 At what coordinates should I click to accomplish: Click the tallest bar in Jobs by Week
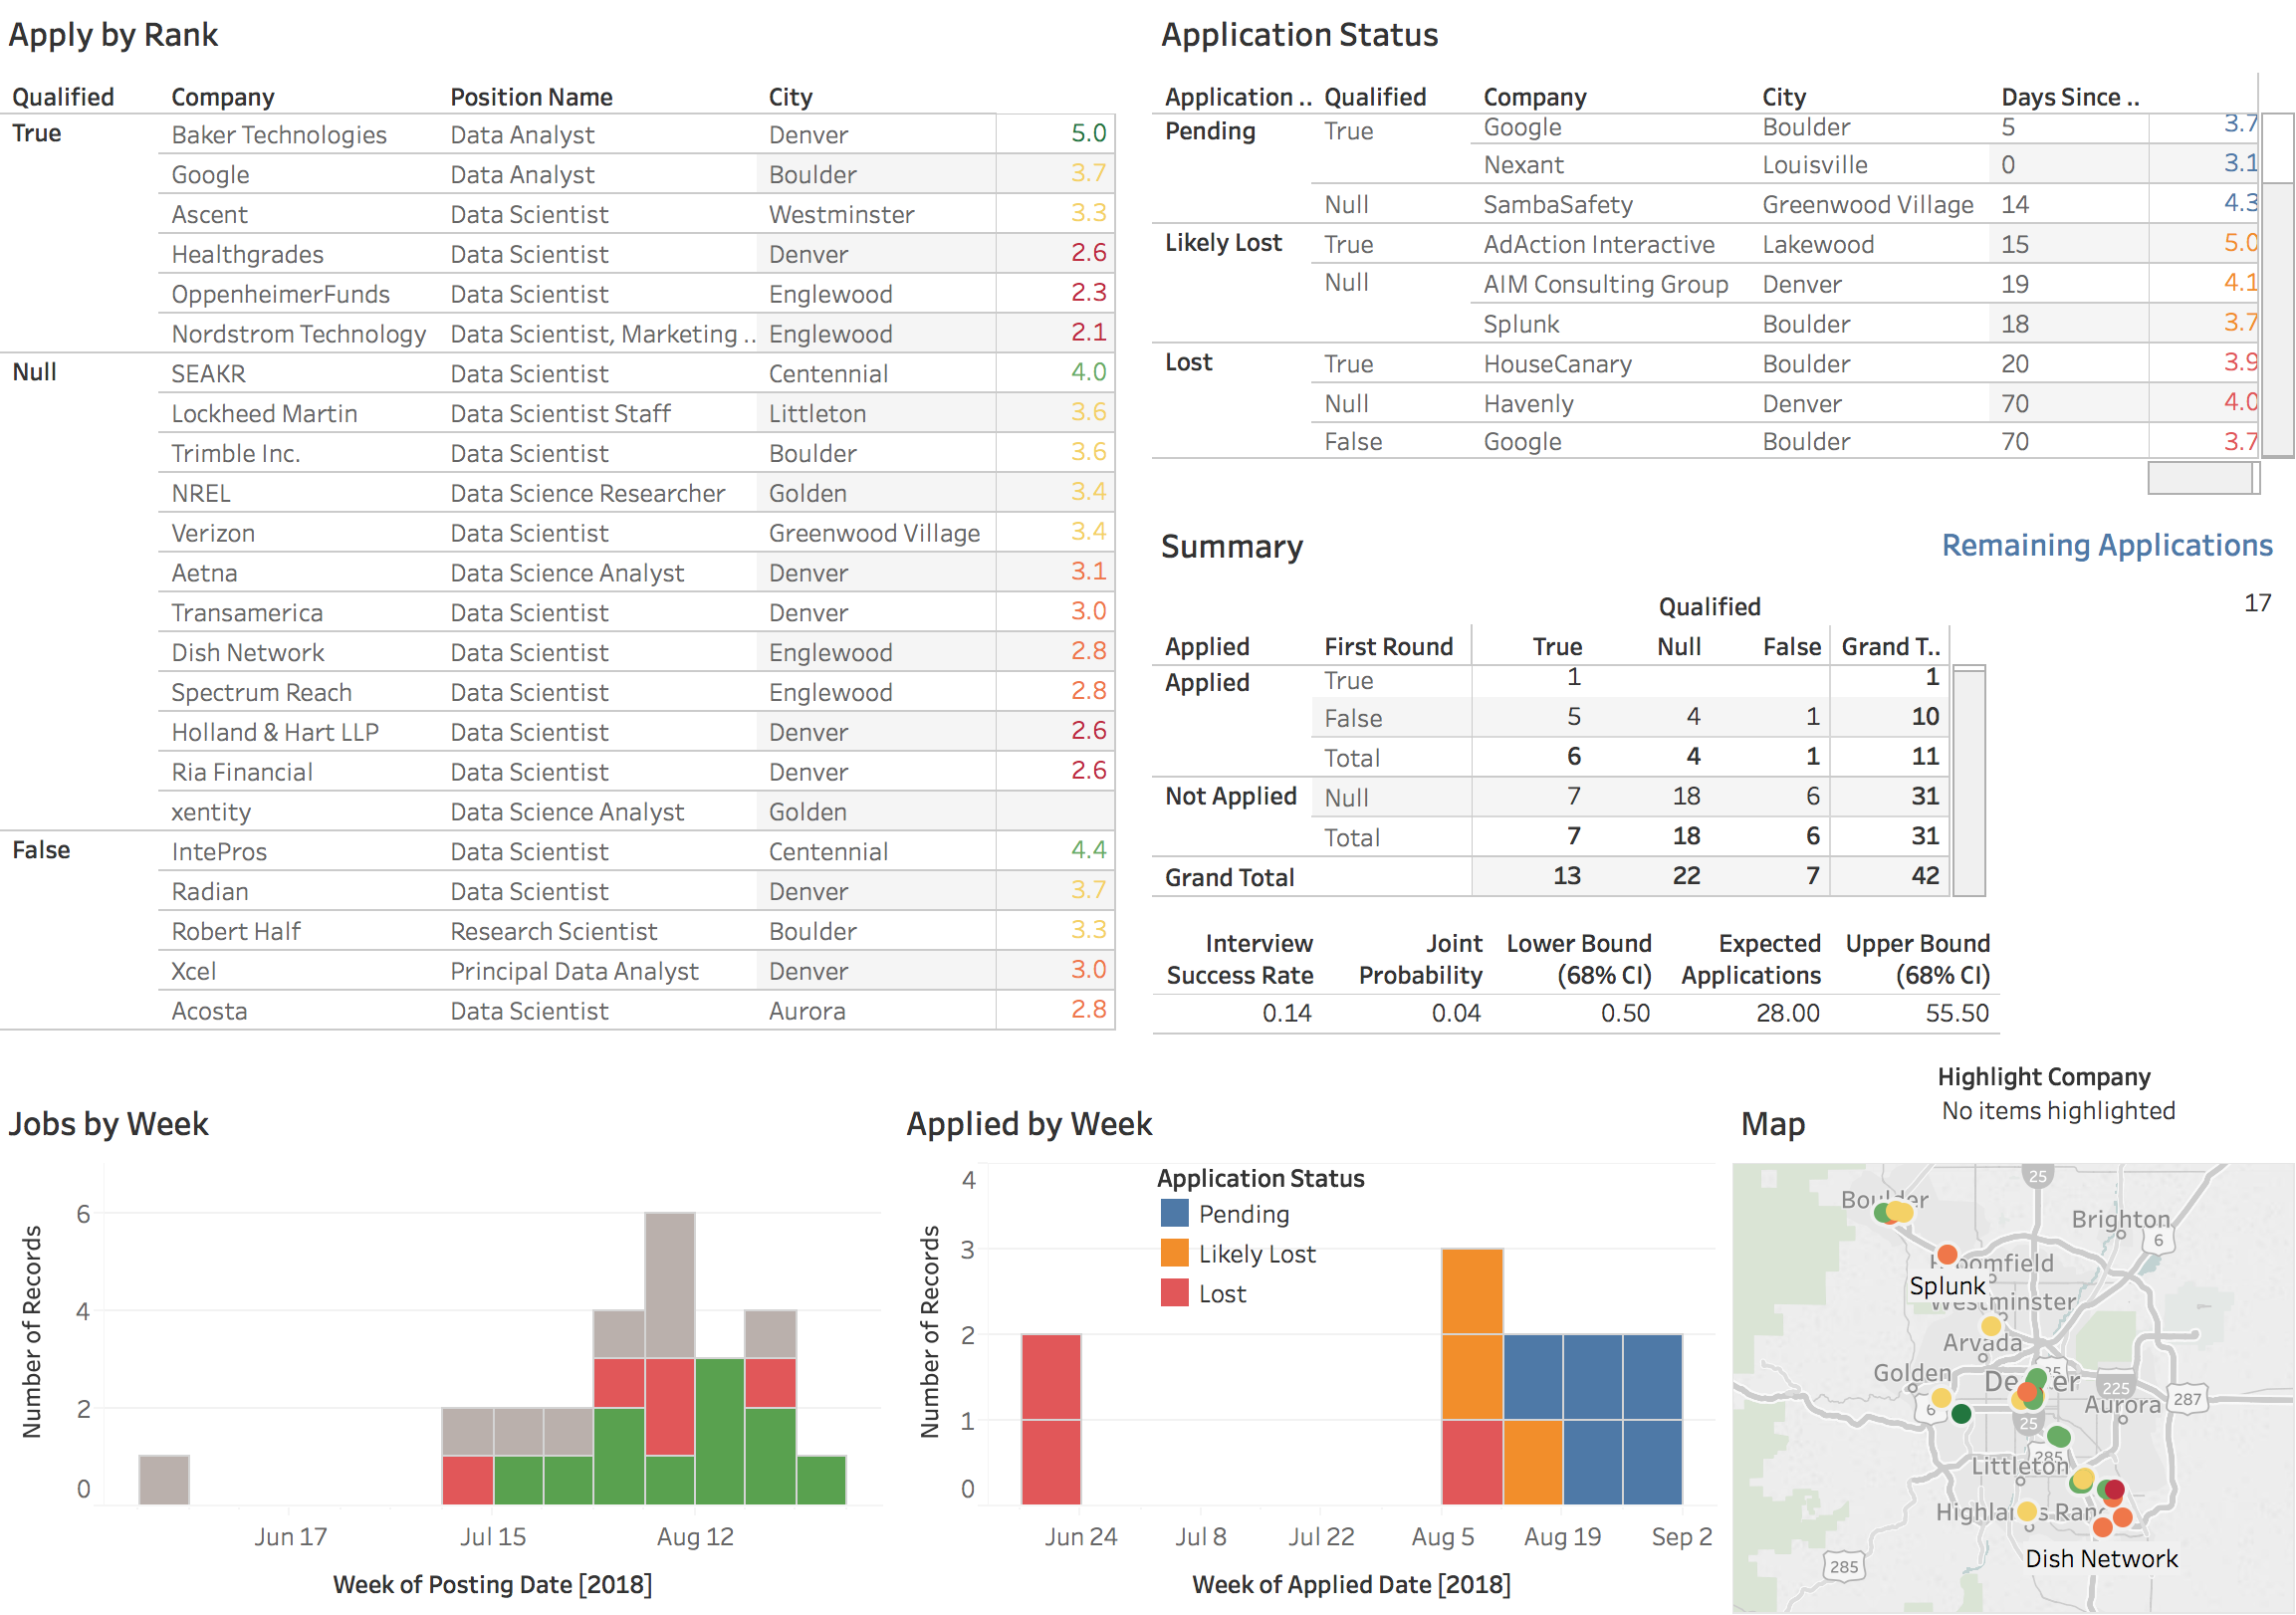(x=670, y=1358)
